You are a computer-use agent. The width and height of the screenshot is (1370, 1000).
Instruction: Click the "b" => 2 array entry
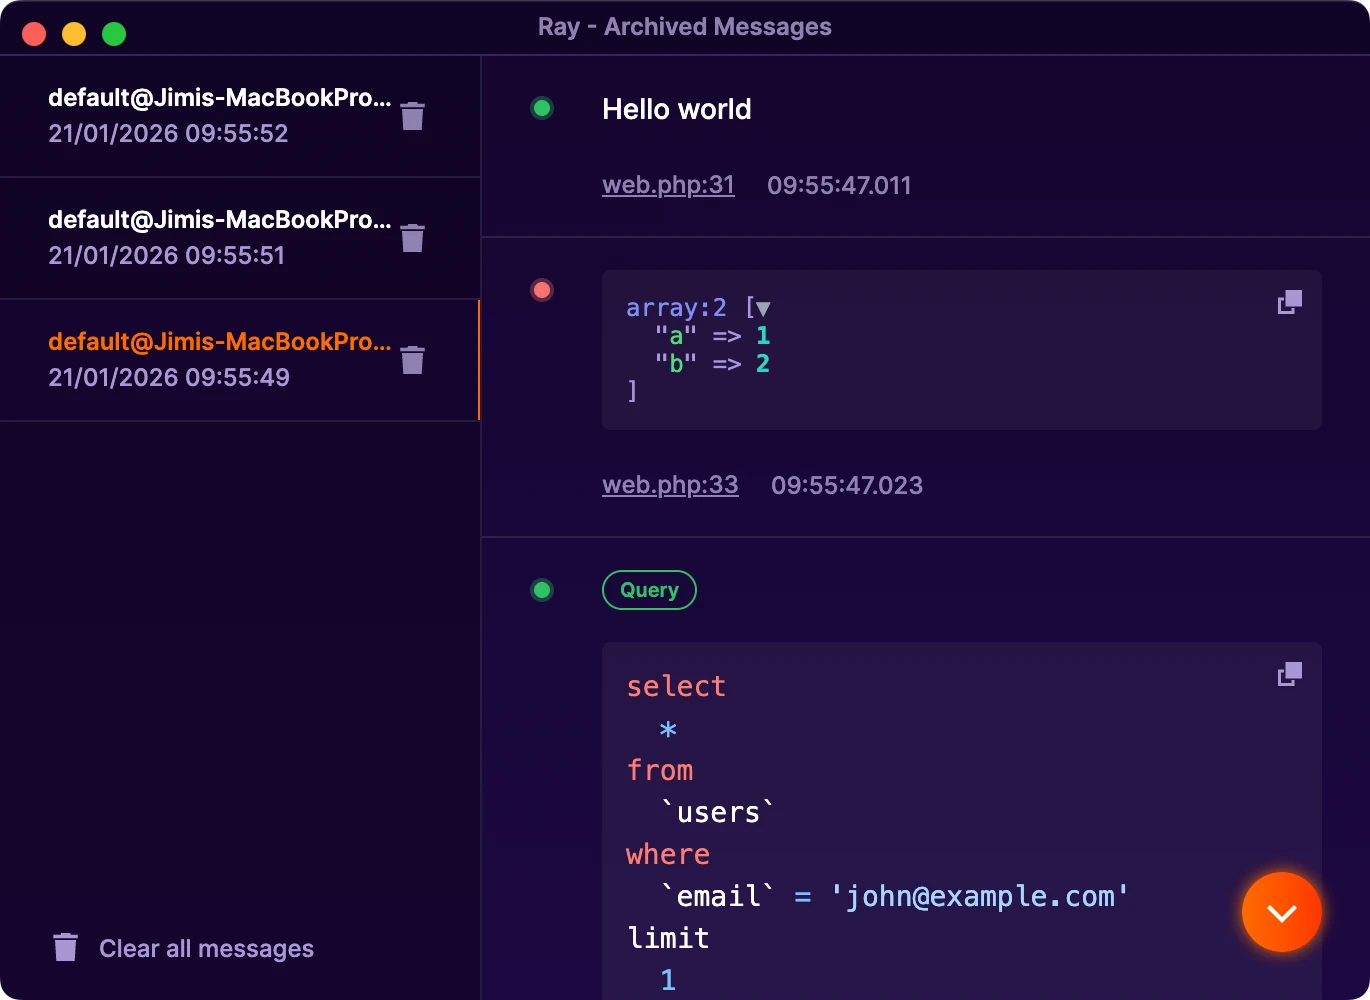(712, 363)
